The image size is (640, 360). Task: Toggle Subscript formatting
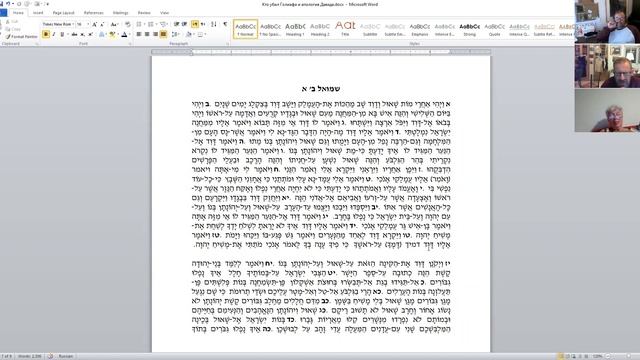click(x=82, y=34)
